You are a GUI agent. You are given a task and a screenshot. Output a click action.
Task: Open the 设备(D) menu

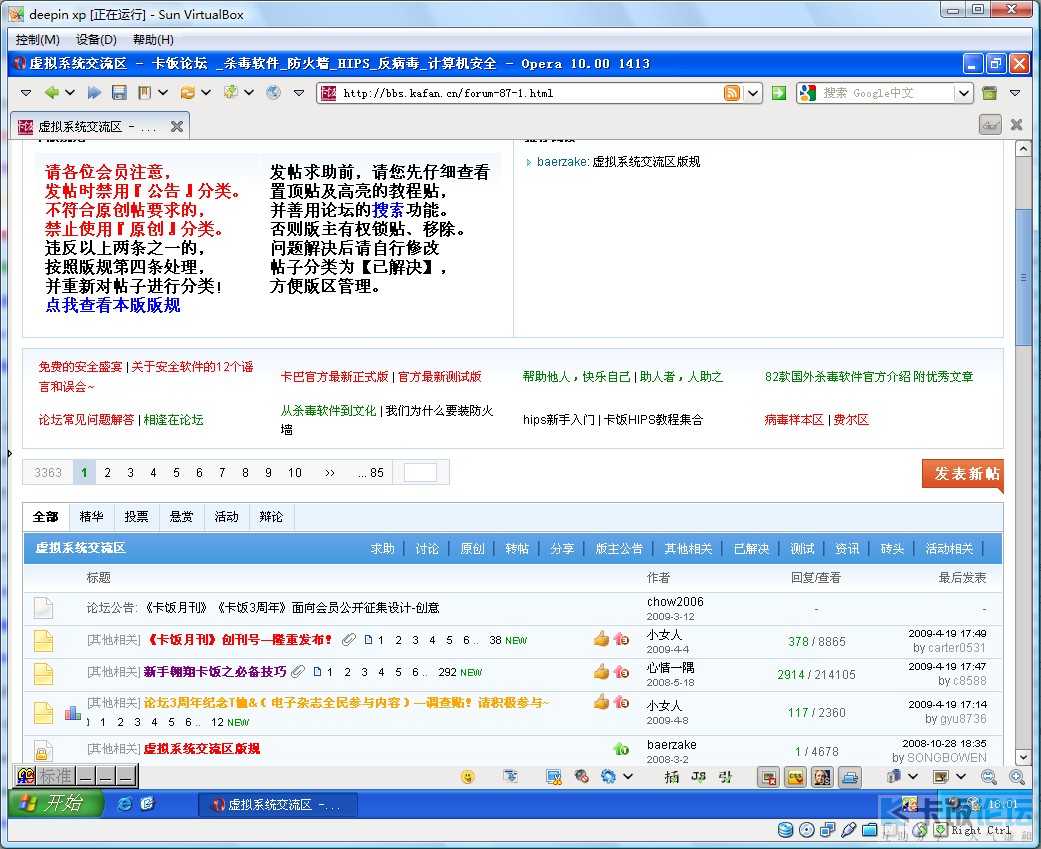click(x=96, y=40)
